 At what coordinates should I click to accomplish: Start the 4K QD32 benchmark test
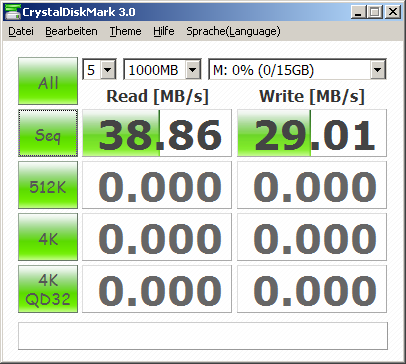[48, 289]
